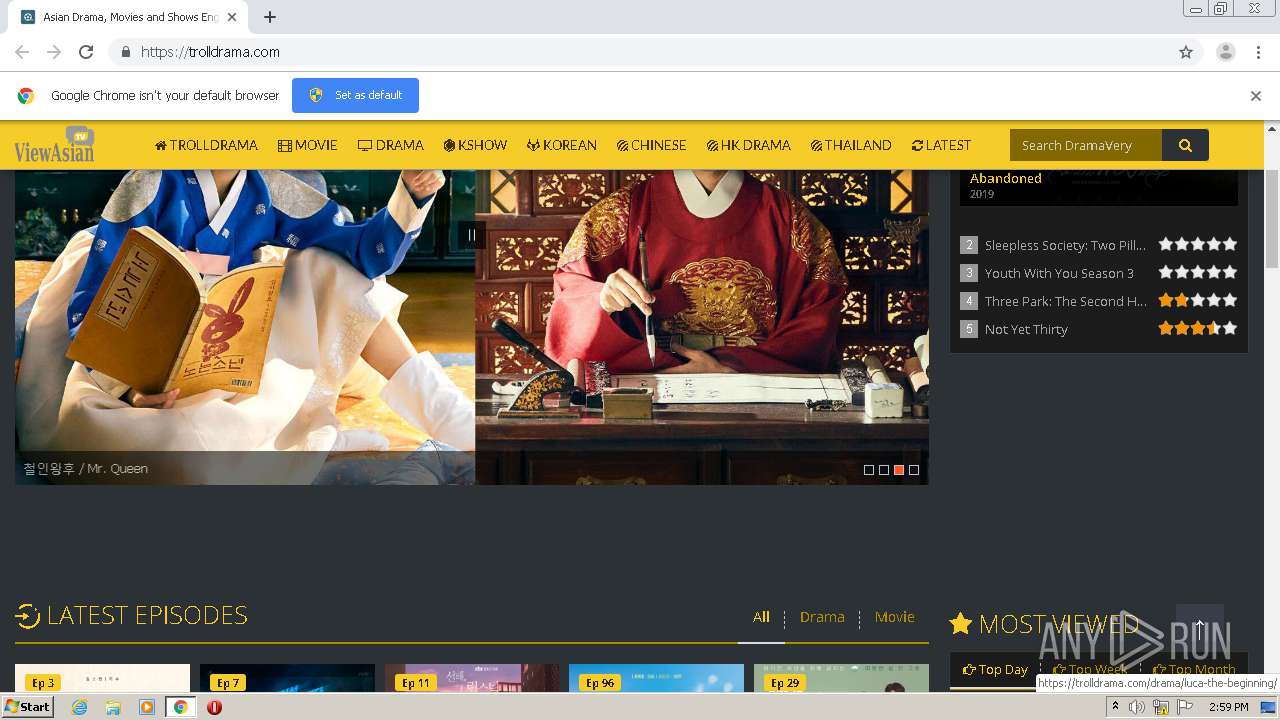
Task: Open the Windows Start menu
Action: (x=28, y=707)
